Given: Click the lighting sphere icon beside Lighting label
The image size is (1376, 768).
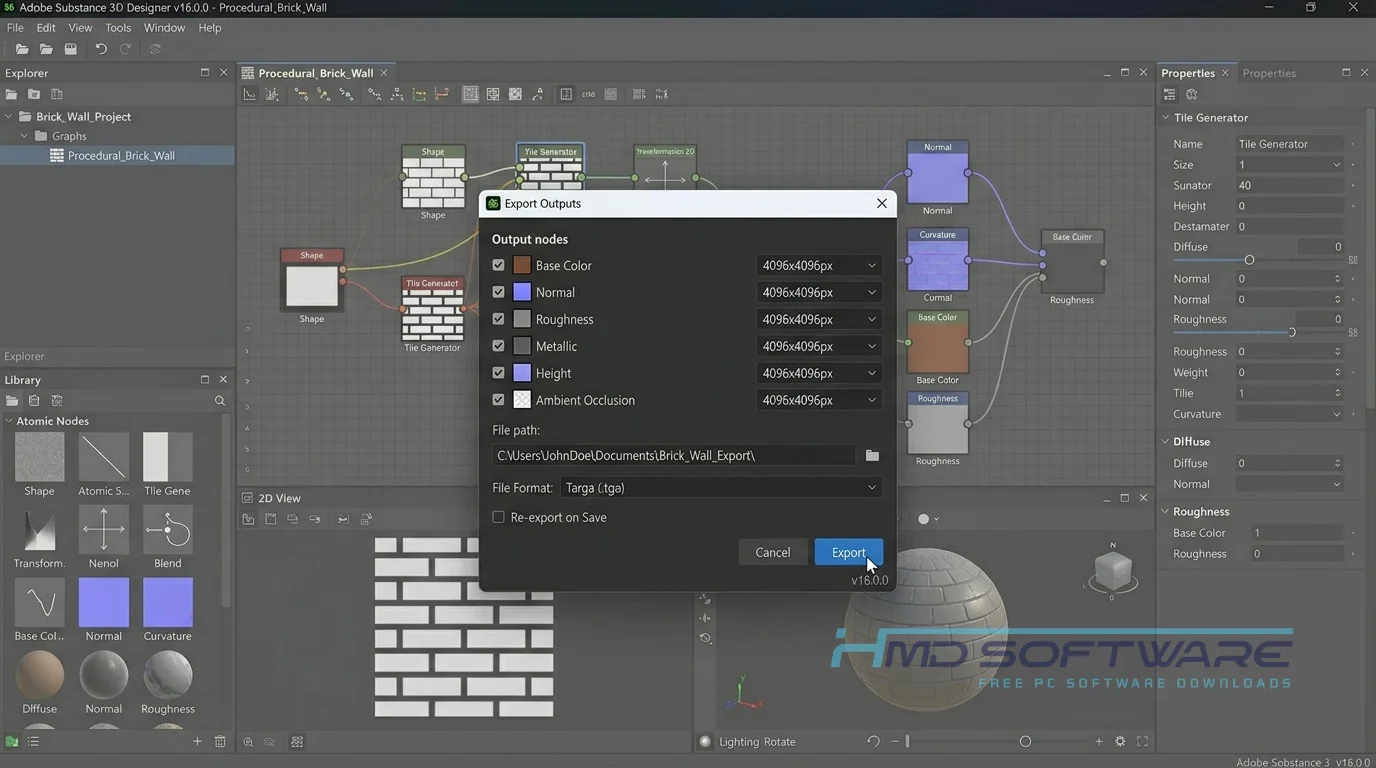Looking at the screenshot, I should (x=705, y=741).
